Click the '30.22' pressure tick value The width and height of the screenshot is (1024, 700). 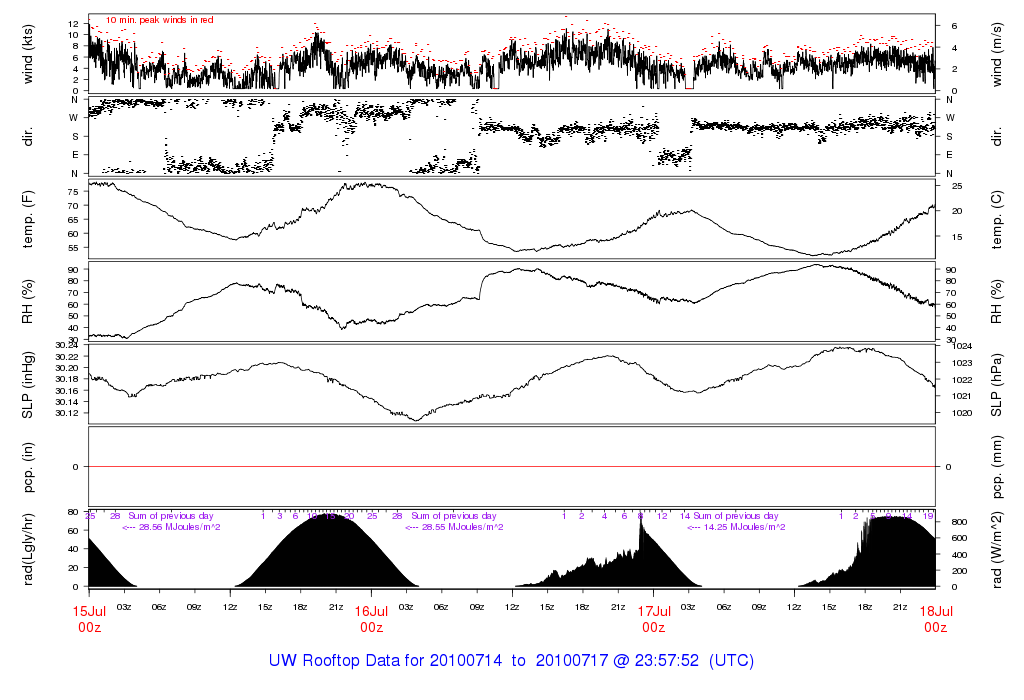(x=67, y=357)
